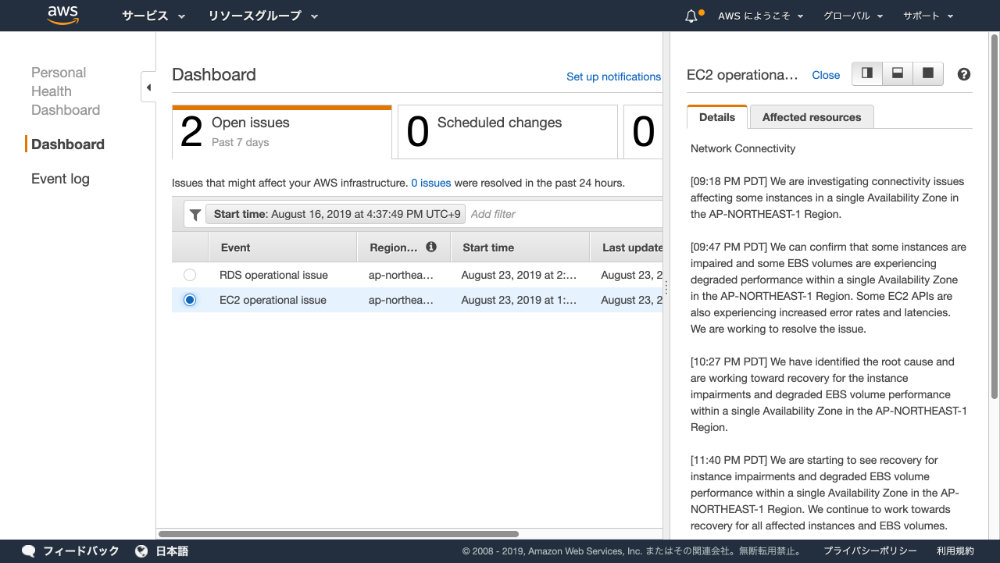Viewport: 1000px width, 563px height.
Task: Click the RDS row region cell
Action: coord(401,275)
